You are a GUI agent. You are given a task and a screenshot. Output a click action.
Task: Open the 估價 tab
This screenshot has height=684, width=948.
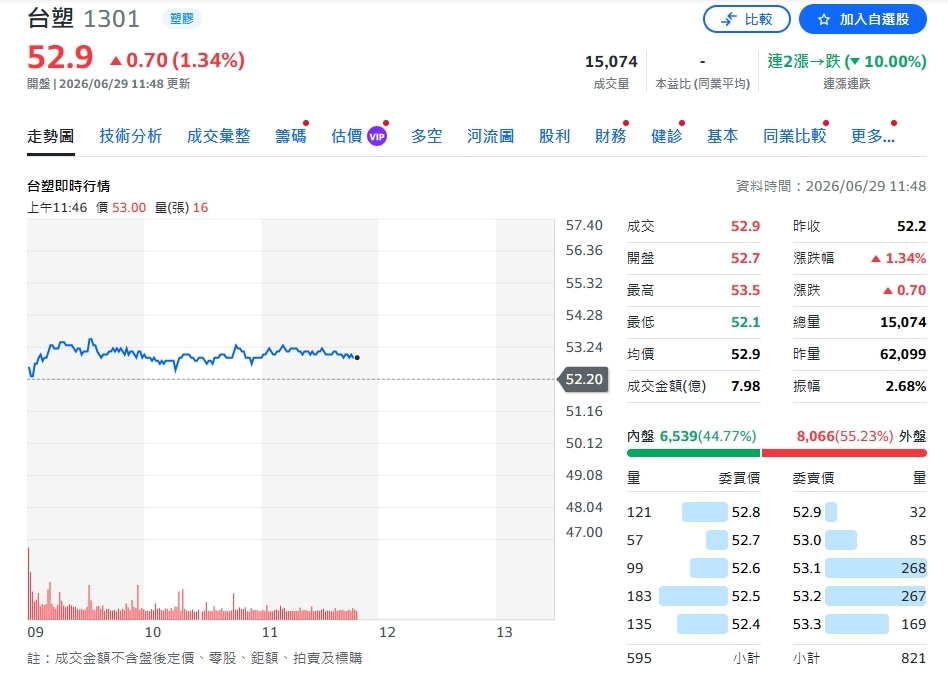point(346,136)
